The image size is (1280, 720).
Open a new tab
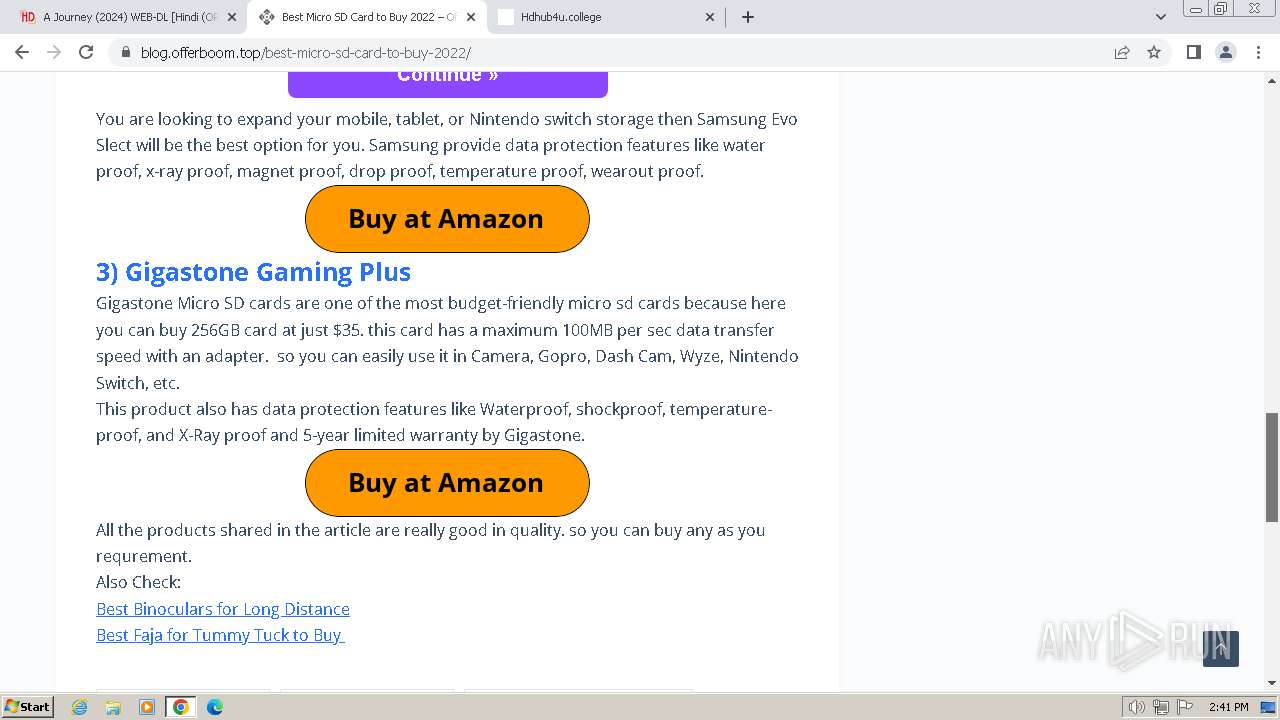(x=748, y=17)
